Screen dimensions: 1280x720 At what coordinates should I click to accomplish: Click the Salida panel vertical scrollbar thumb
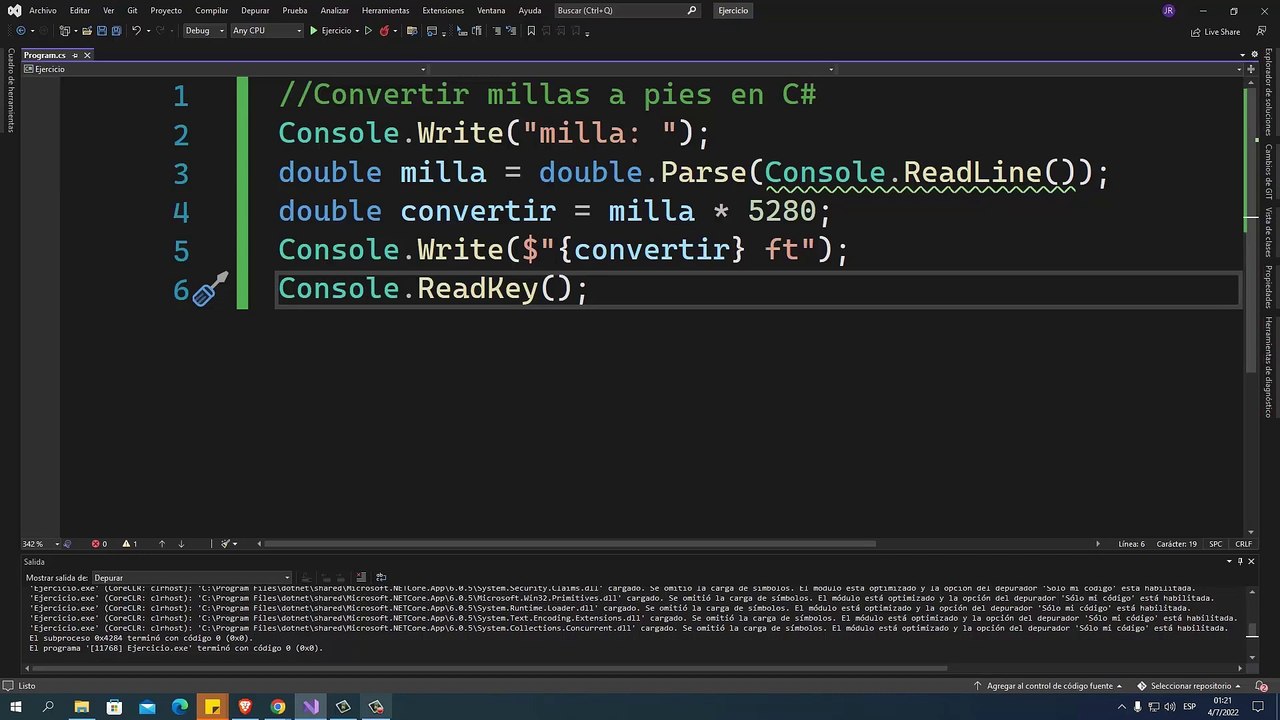(1252, 630)
